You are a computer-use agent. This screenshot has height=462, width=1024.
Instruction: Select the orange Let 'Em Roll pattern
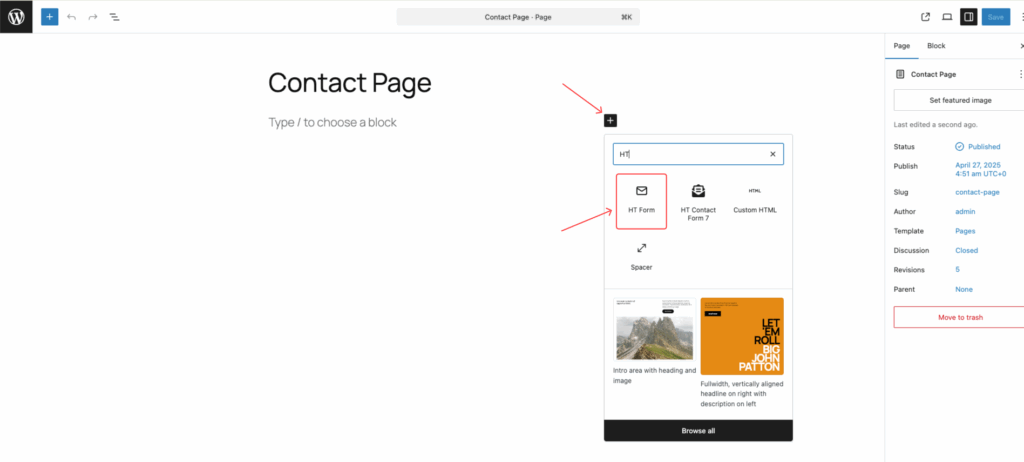tap(742, 353)
